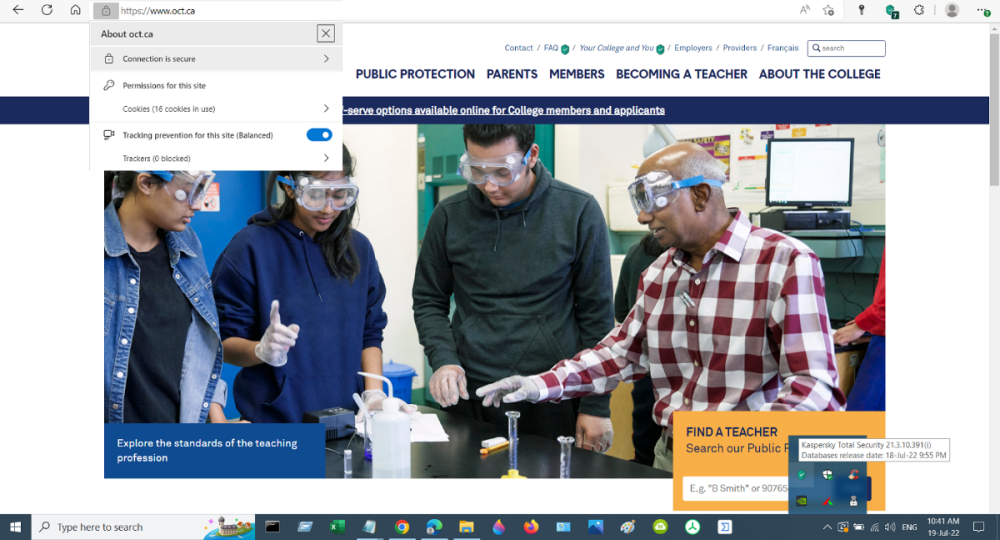The image size is (1000, 540).
Task: Open self-serve options banner link
Action: pyautogui.click(x=504, y=110)
